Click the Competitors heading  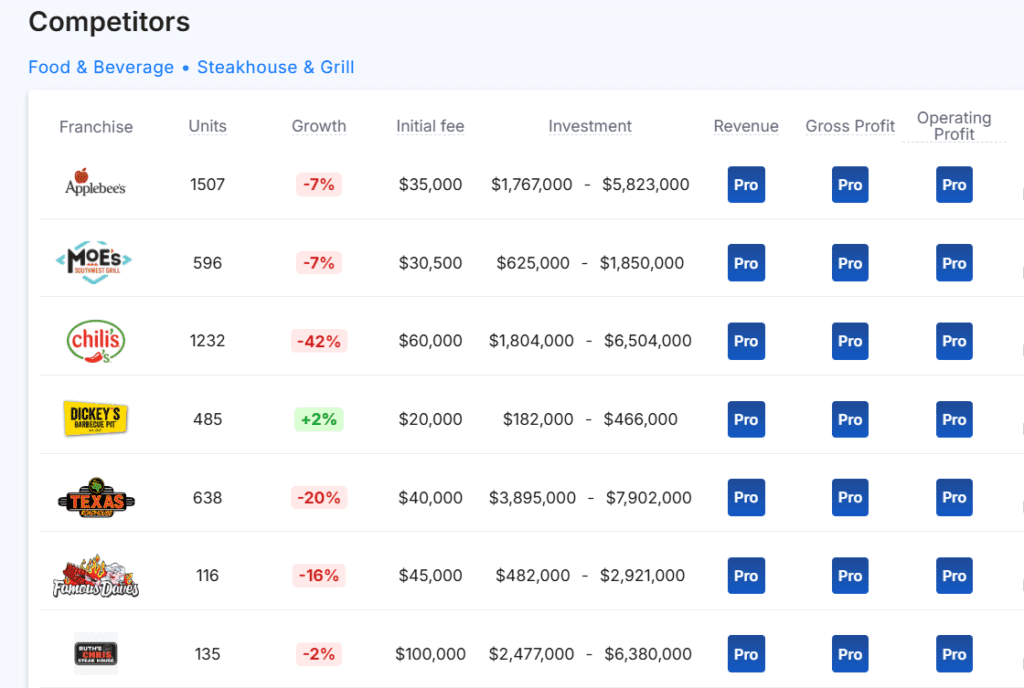(x=109, y=22)
